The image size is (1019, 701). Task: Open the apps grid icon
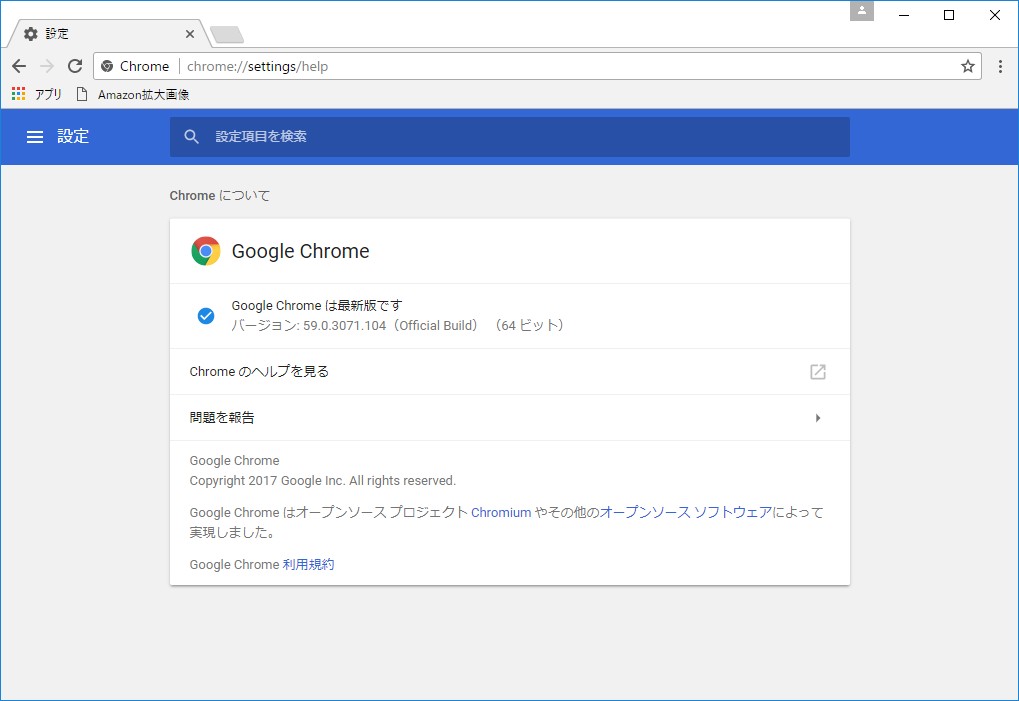(17, 93)
